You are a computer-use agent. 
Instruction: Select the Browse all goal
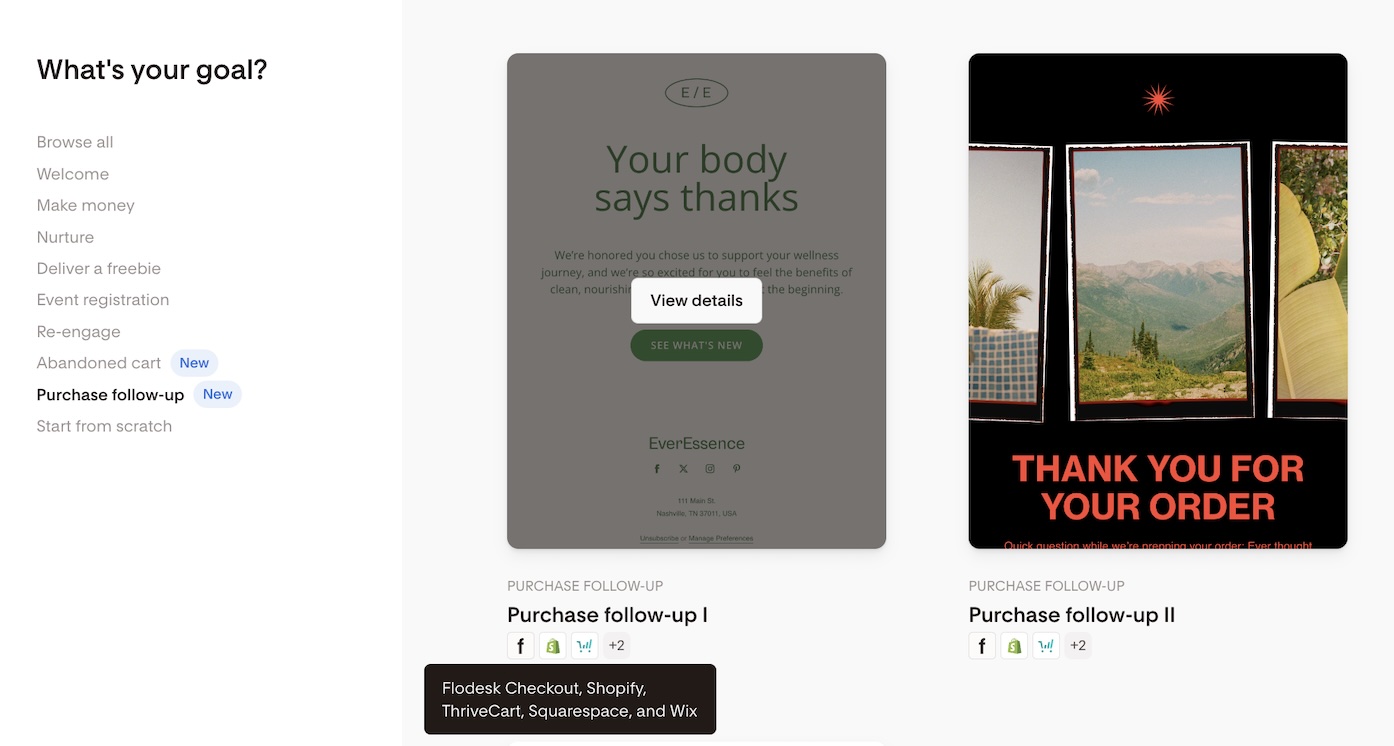[x=75, y=142]
